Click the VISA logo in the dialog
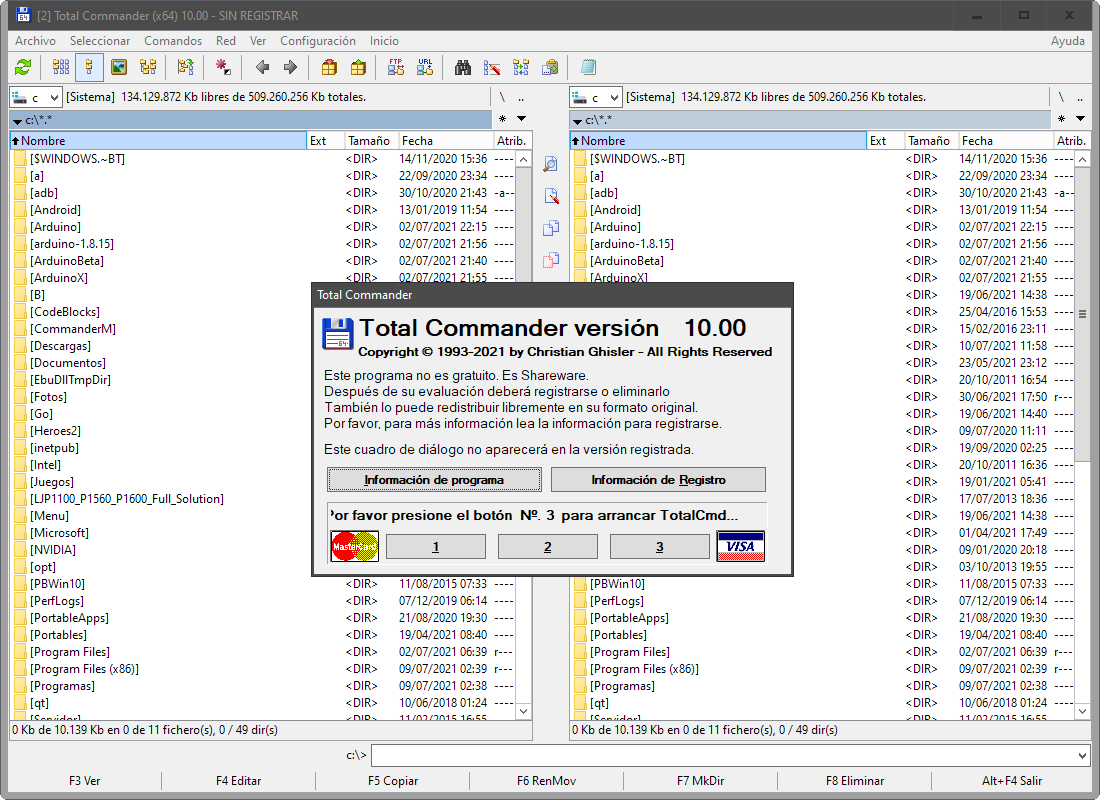The width and height of the screenshot is (1100, 800). point(740,546)
